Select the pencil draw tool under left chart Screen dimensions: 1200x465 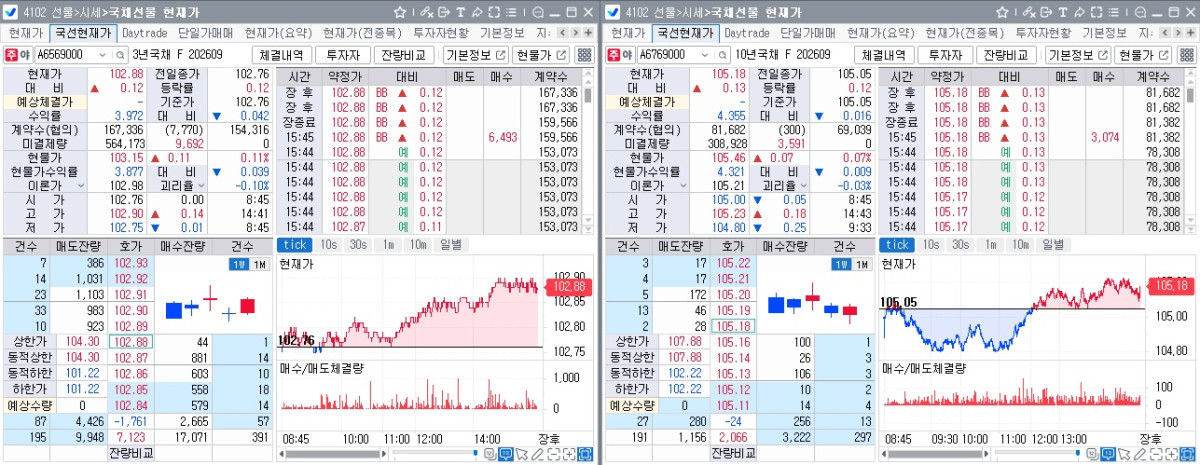(538, 454)
